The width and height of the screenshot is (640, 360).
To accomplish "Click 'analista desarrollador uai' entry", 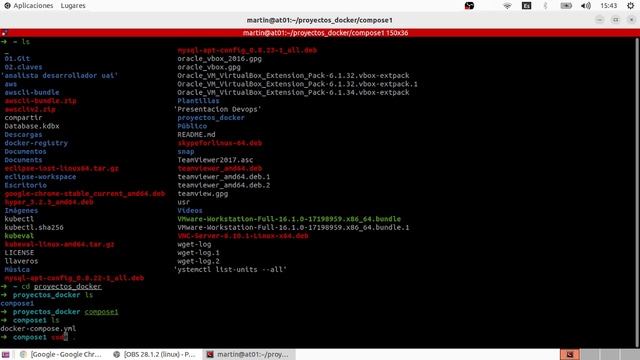I will tap(59, 76).
